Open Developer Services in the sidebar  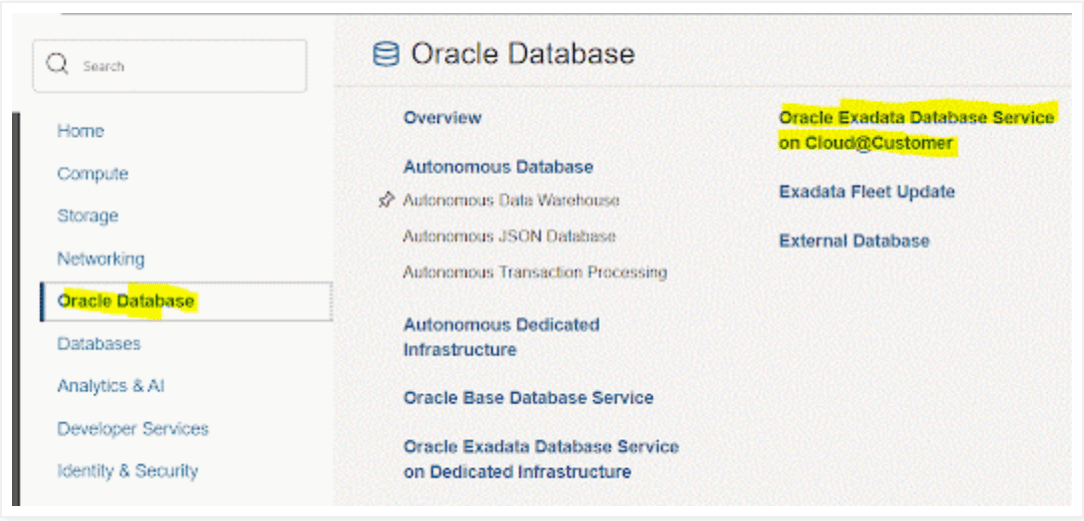(x=132, y=429)
